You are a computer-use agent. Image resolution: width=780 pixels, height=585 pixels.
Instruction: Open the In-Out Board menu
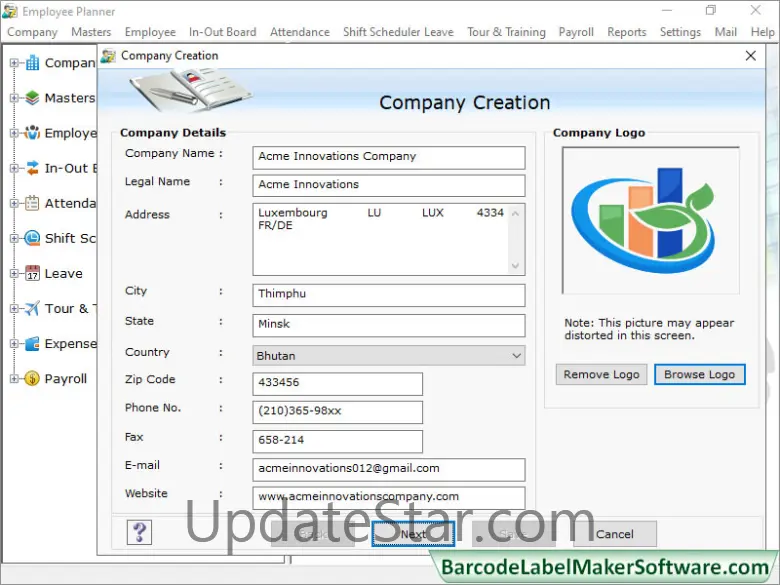tap(222, 32)
